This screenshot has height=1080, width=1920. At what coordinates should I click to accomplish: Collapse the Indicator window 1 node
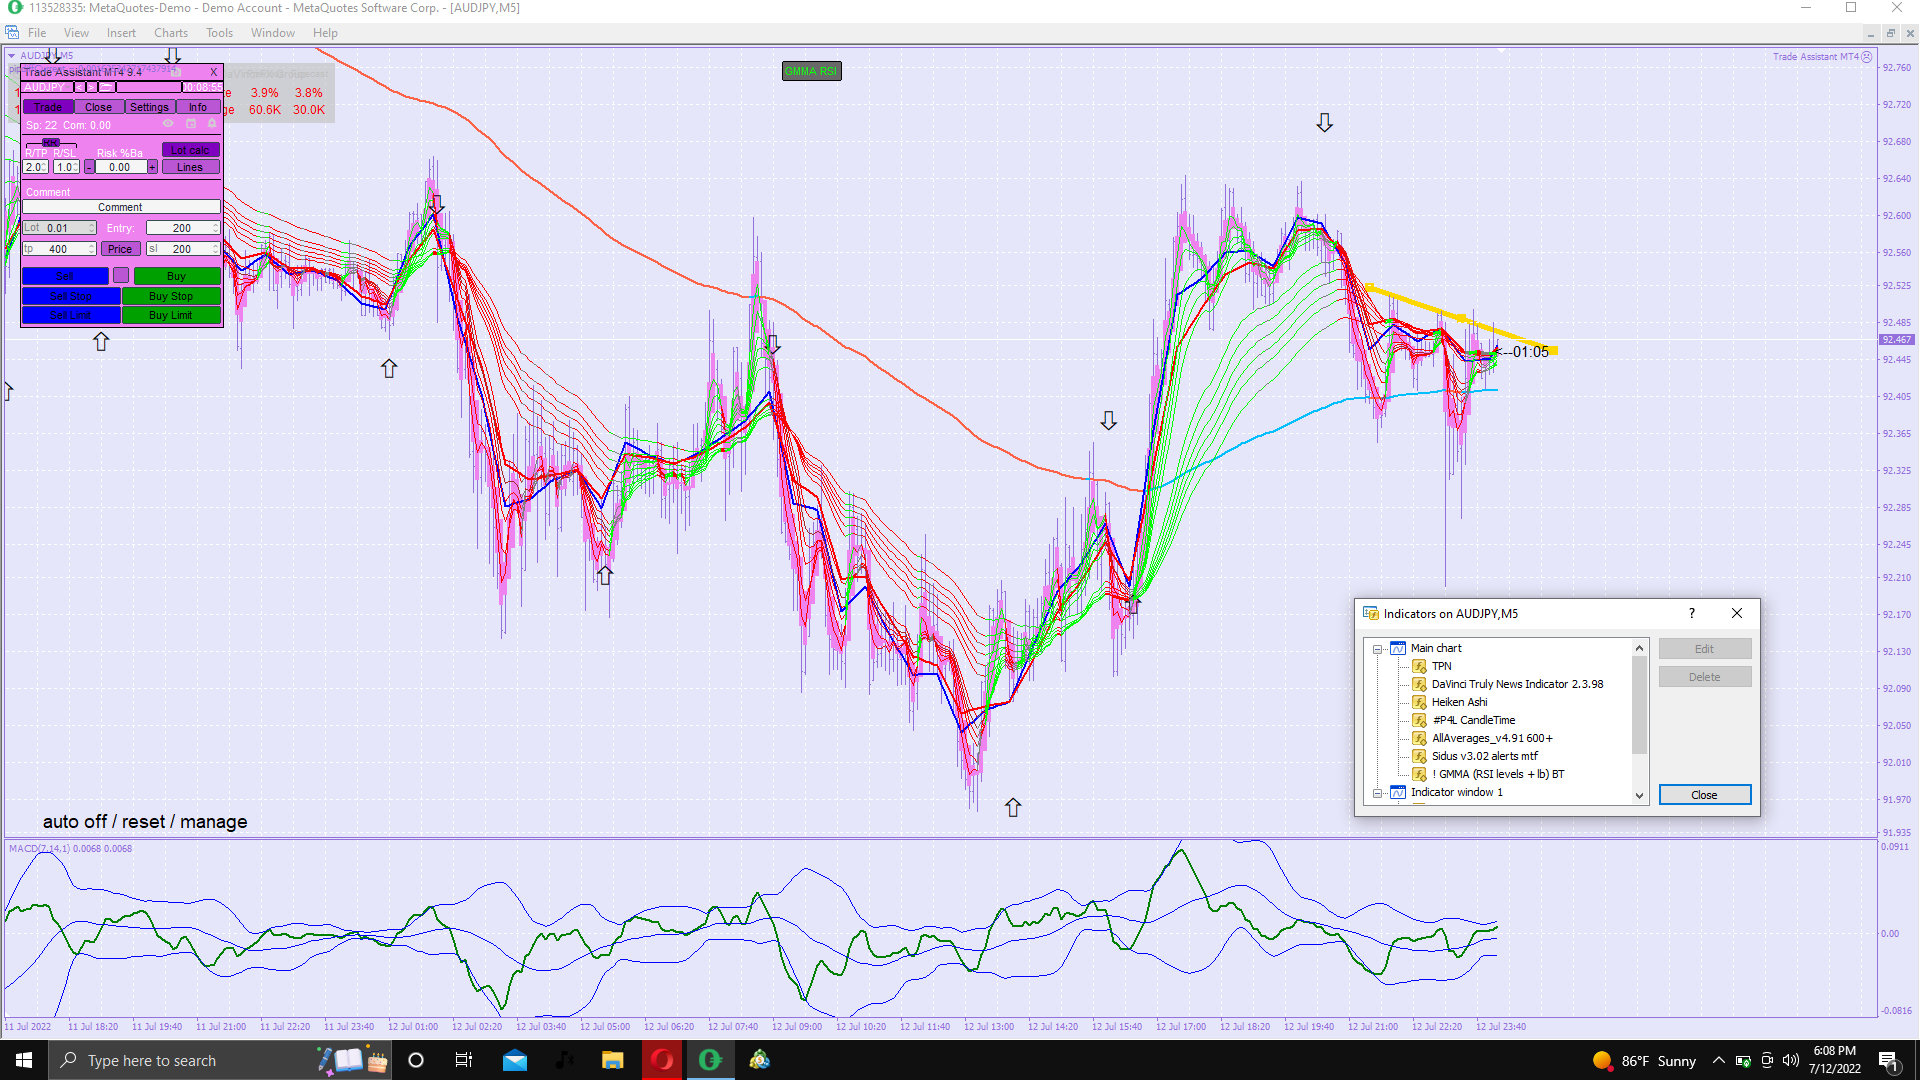pos(1377,793)
